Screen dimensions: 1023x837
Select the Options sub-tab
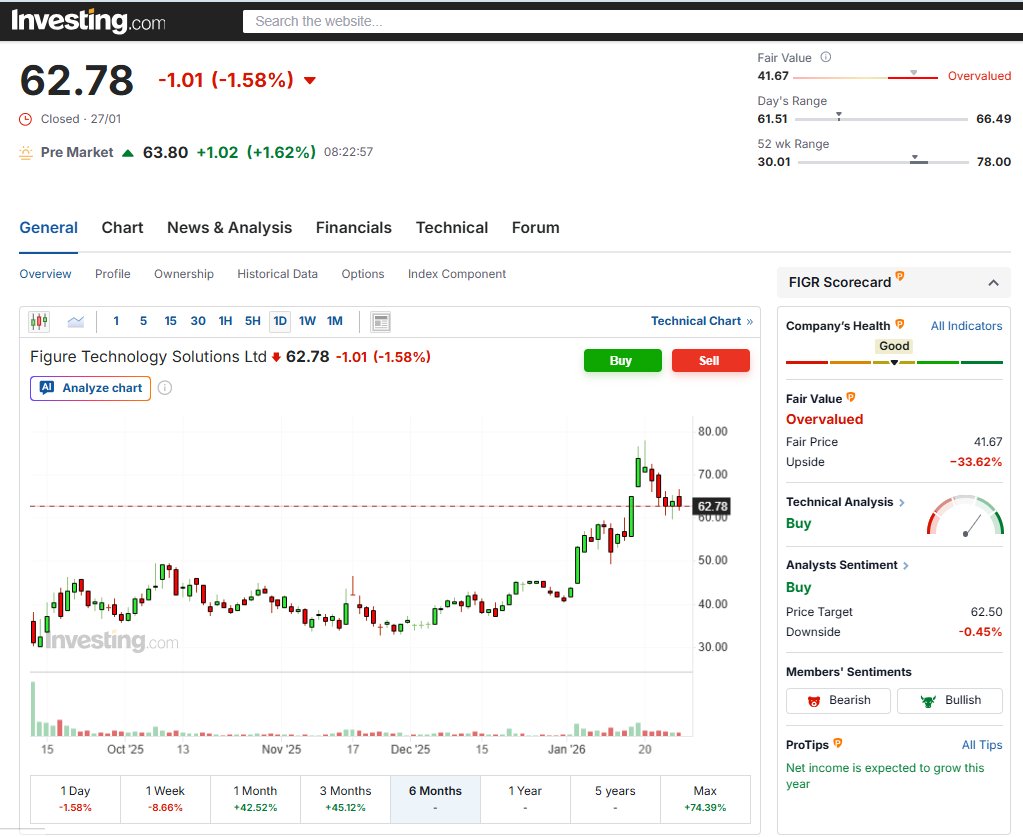click(363, 274)
